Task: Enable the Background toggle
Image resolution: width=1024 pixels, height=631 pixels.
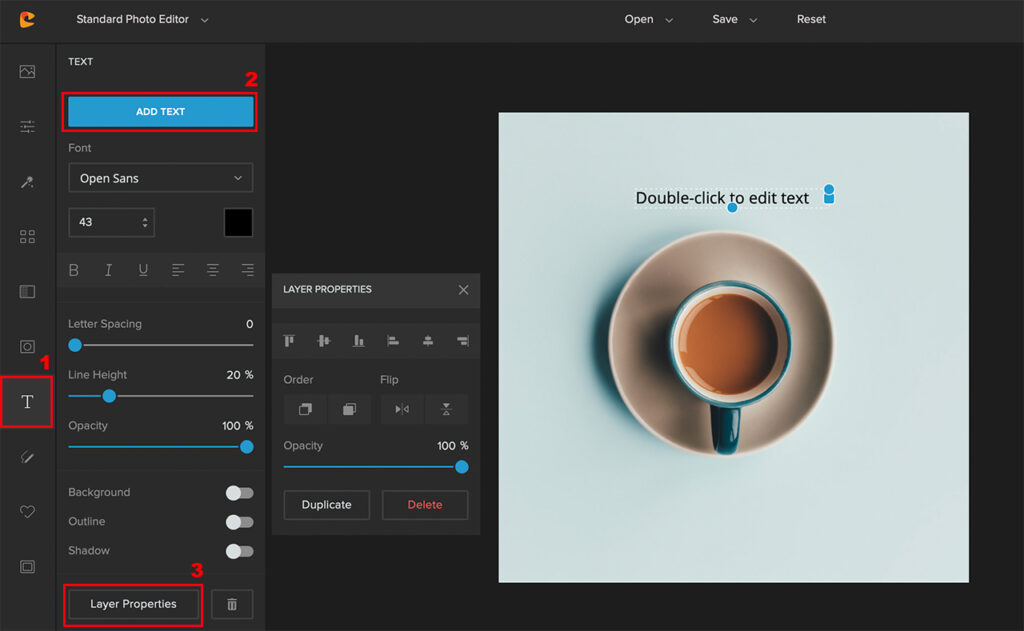Action: coord(239,493)
